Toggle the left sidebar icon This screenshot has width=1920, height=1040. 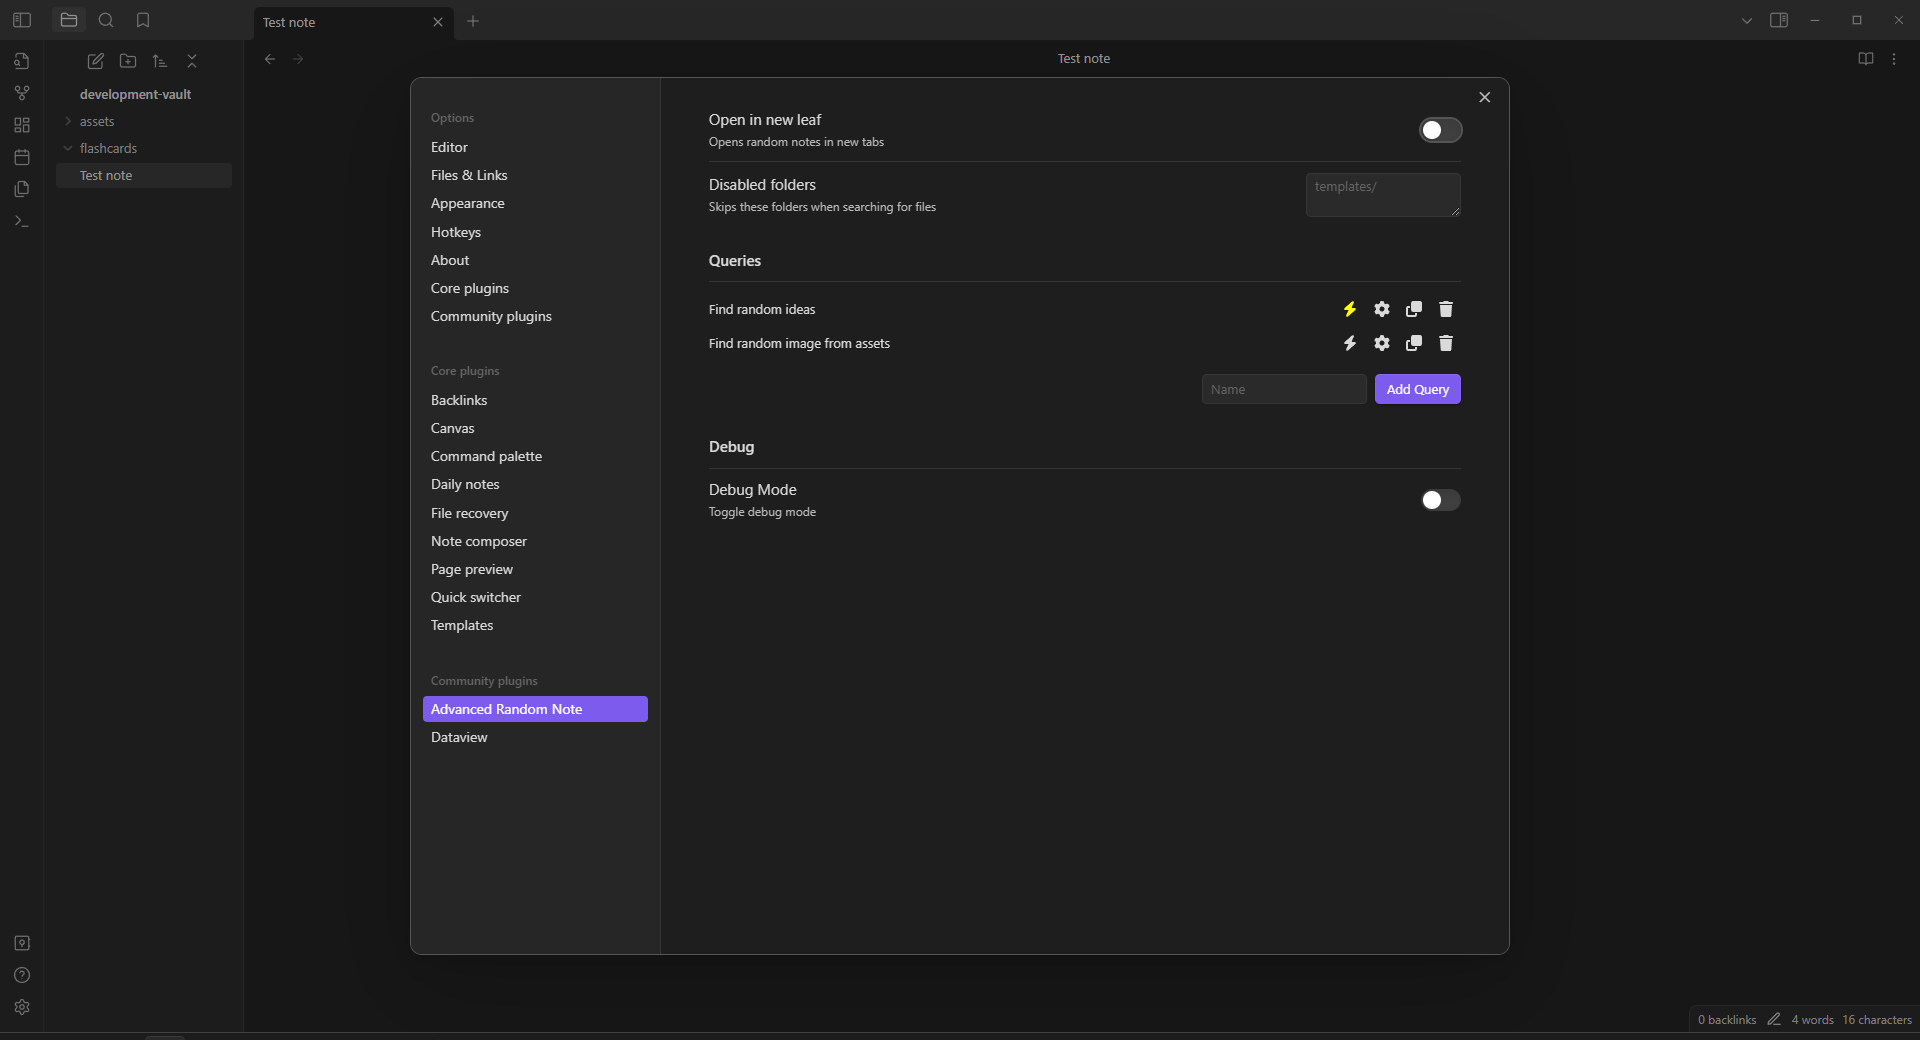[x=22, y=20]
